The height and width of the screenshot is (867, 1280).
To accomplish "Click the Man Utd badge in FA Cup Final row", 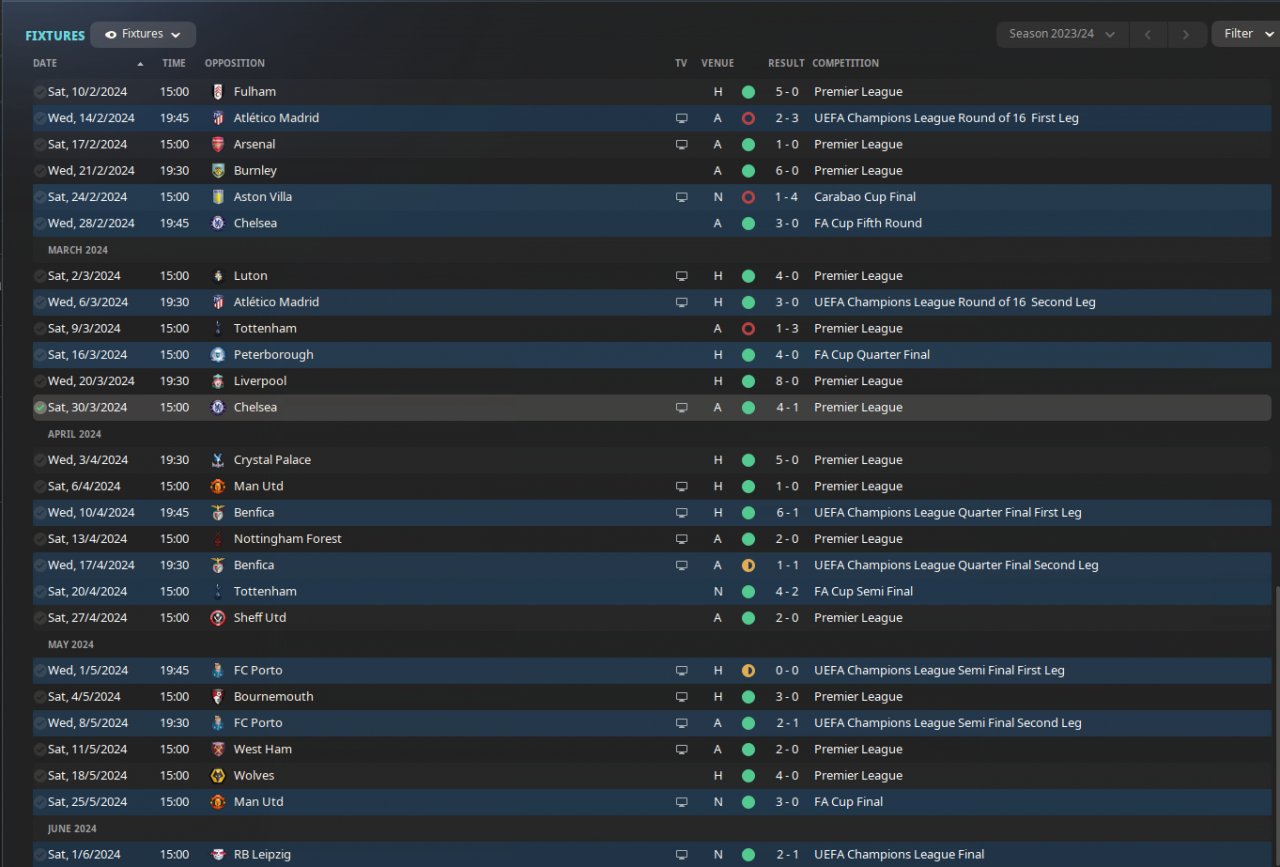I will [x=218, y=802].
